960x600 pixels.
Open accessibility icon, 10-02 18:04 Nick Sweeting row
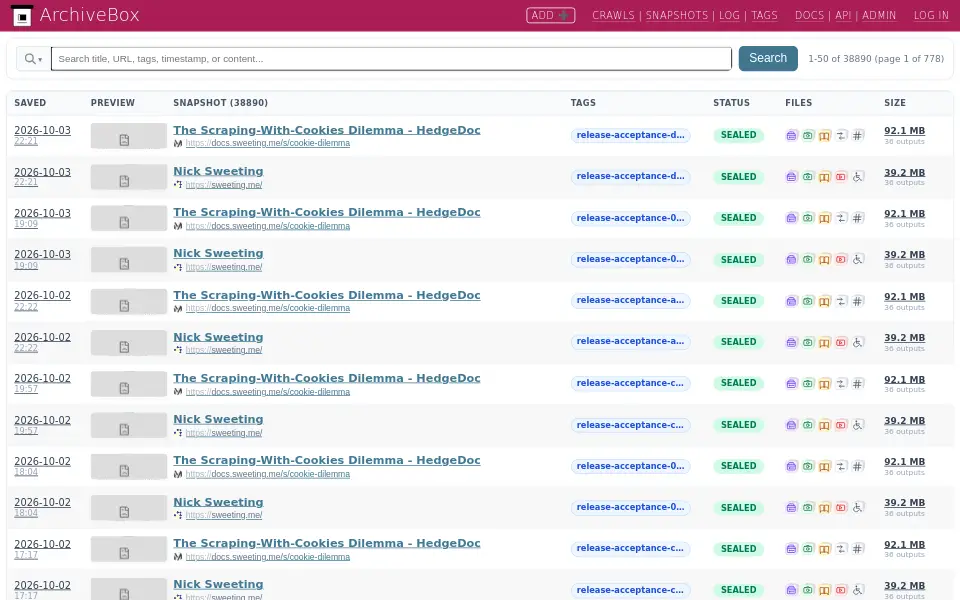[x=857, y=508]
